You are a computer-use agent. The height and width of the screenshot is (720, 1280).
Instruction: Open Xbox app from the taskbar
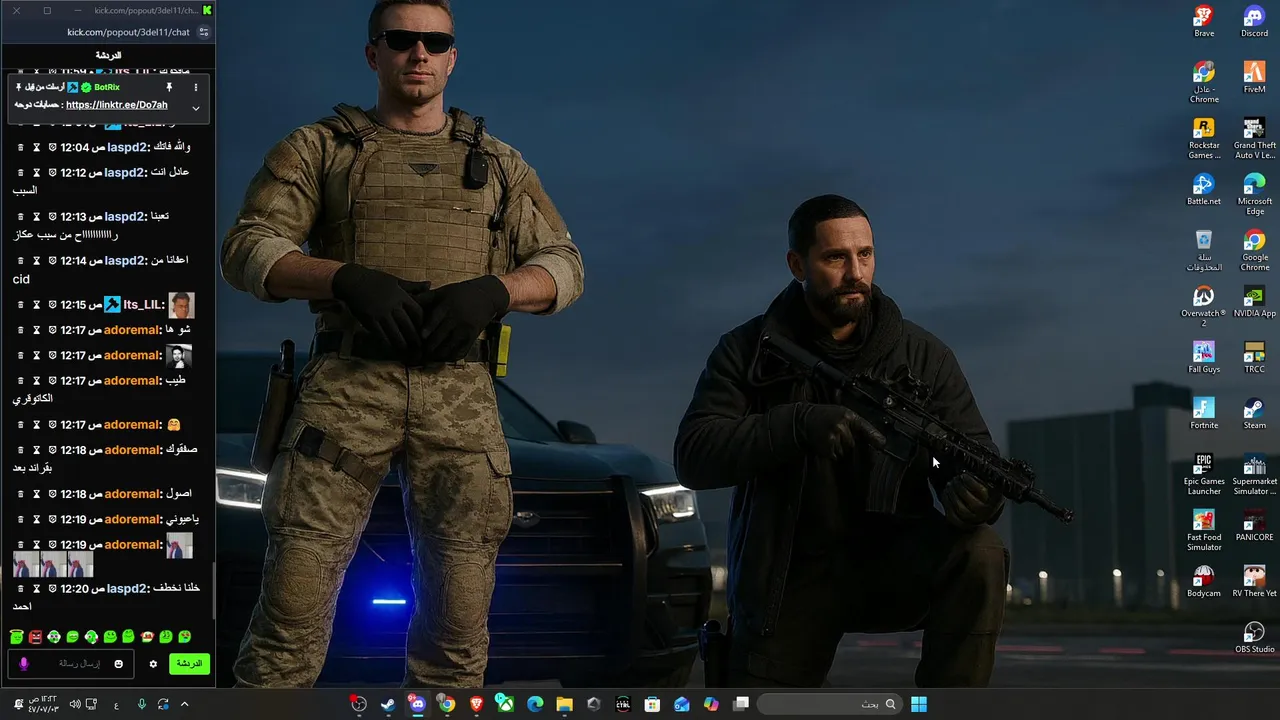[x=505, y=704]
